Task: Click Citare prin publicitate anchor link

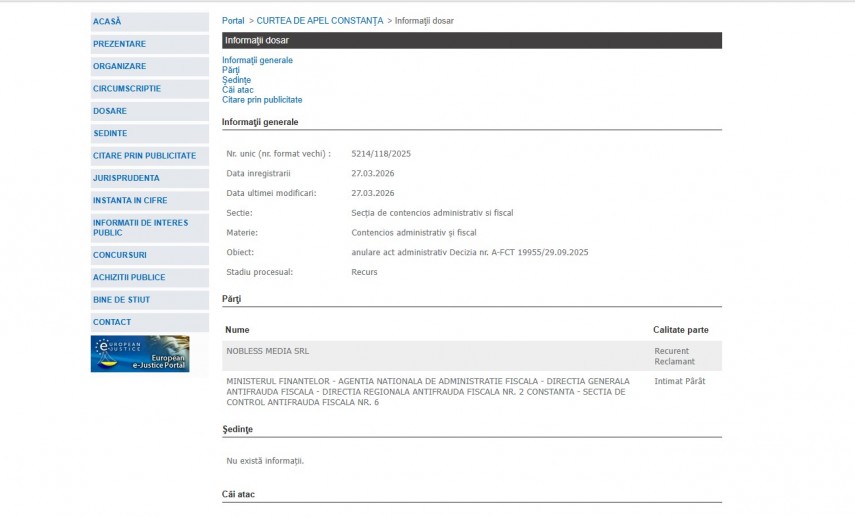Action: point(262,100)
